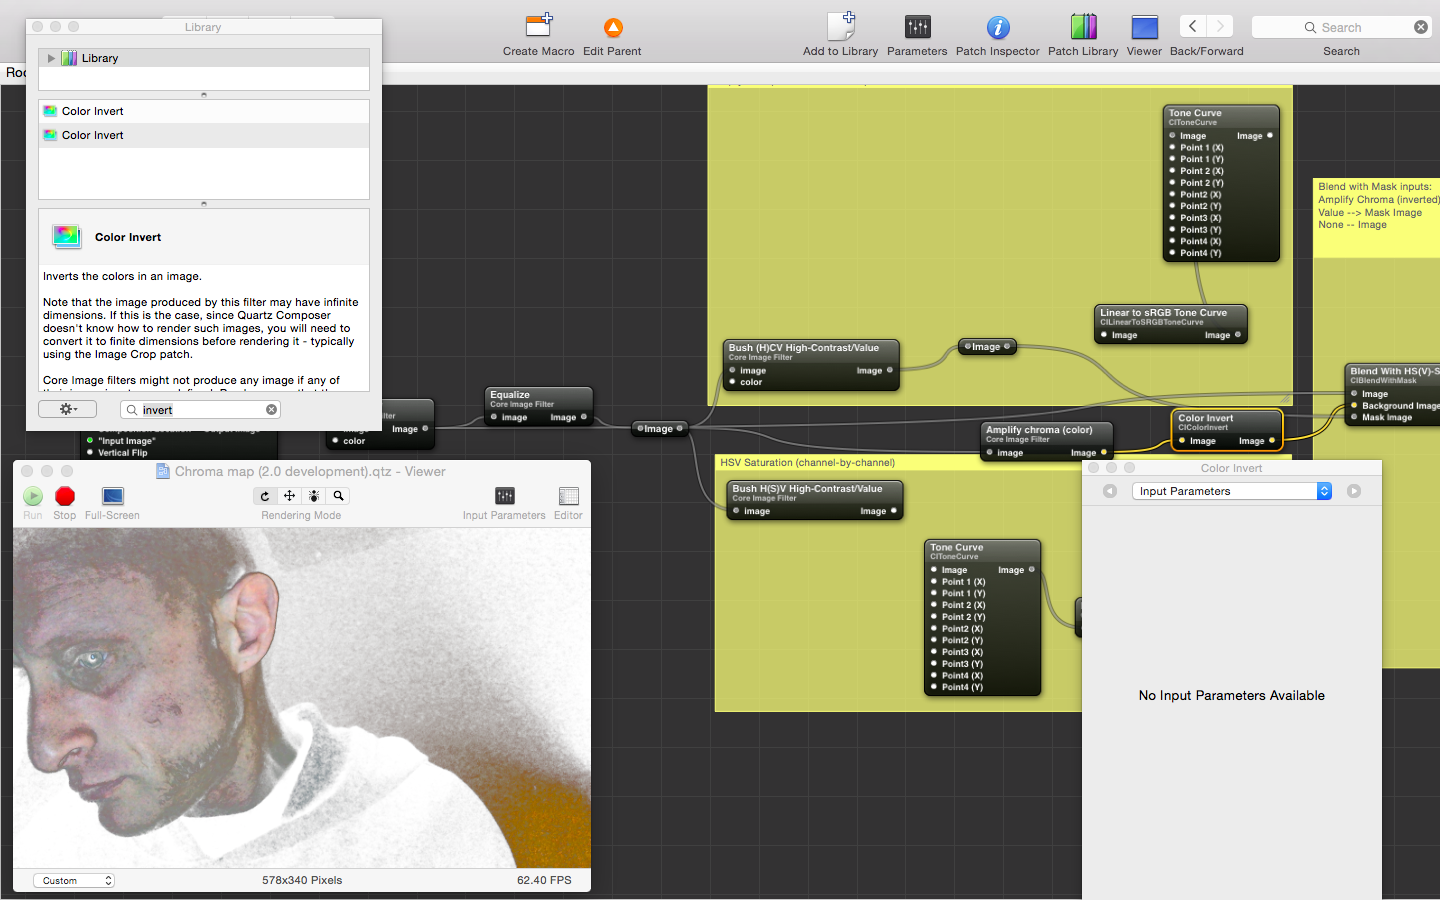Click the Image output port of the Equalize patch
This screenshot has width=1440, height=900.
pos(584,417)
